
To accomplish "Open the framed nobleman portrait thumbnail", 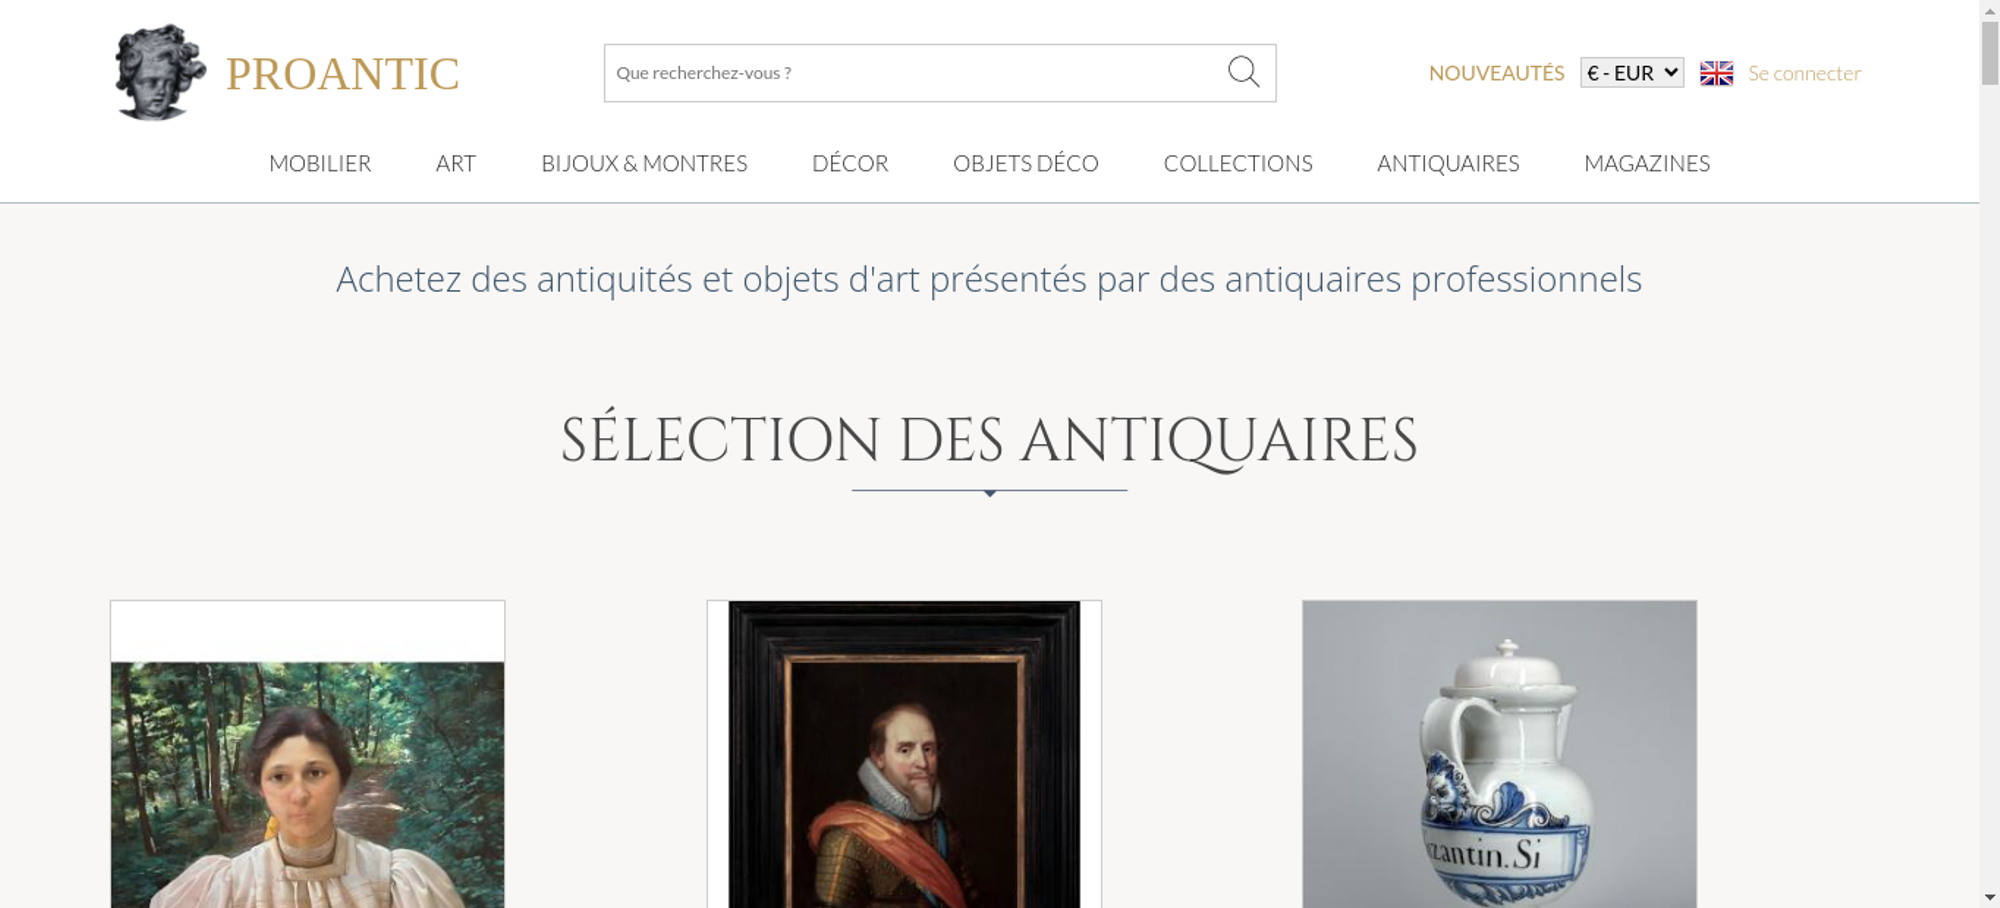I will tap(904, 754).
